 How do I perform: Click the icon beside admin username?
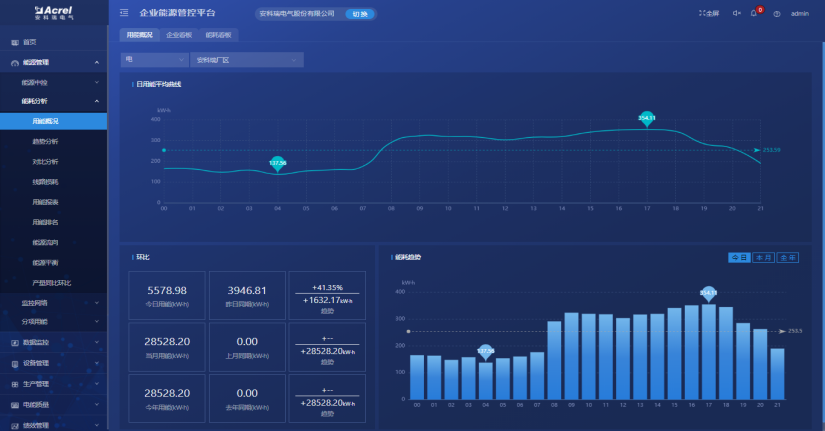[776, 13]
